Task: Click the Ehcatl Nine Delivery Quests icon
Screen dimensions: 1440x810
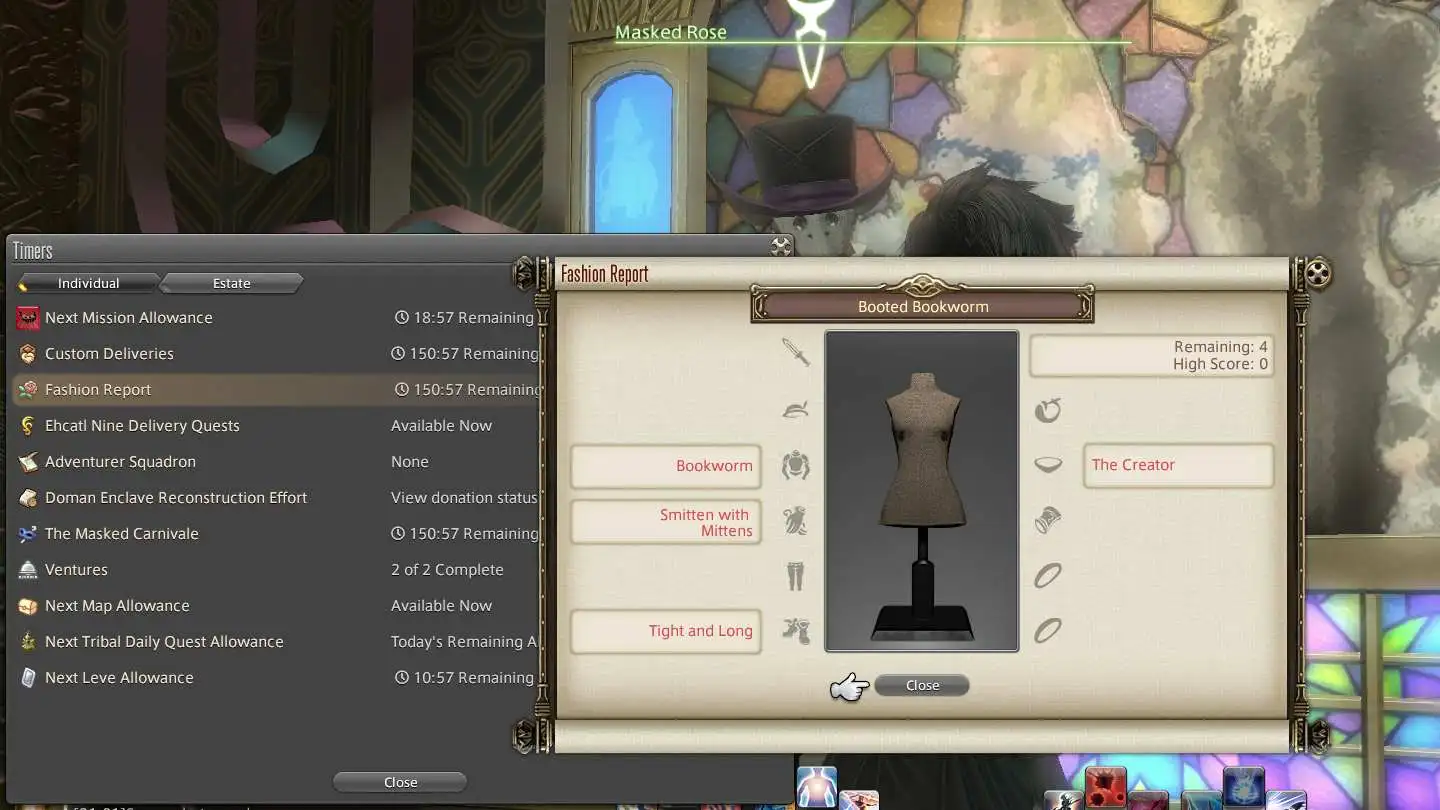Action: pos(28,426)
